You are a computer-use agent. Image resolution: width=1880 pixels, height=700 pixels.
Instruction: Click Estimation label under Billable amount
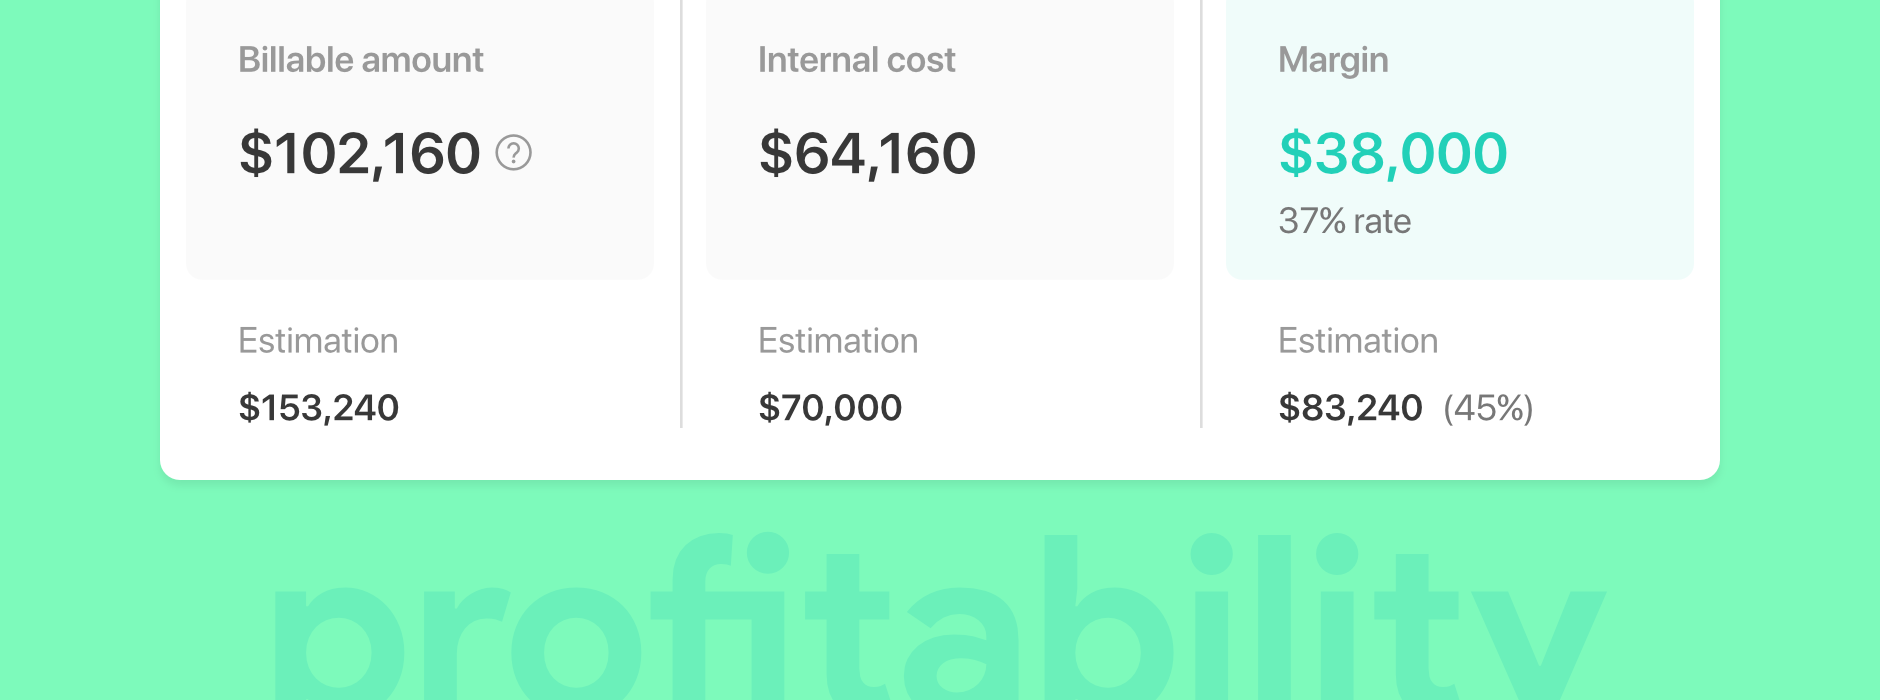(318, 341)
